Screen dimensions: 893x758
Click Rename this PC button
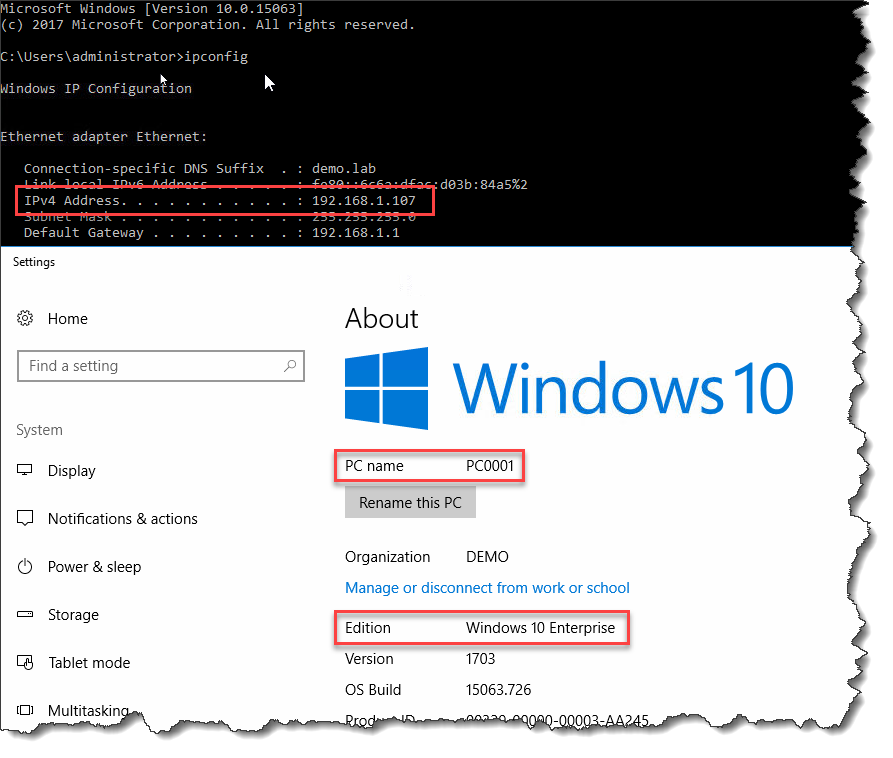[x=410, y=503]
